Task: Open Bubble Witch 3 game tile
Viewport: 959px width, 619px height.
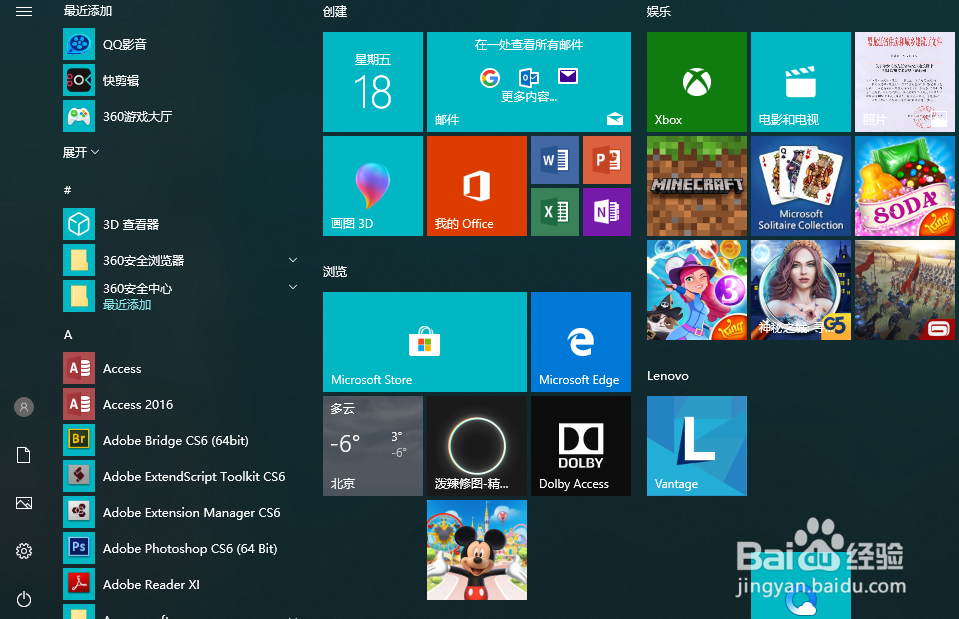Action: tap(697, 290)
